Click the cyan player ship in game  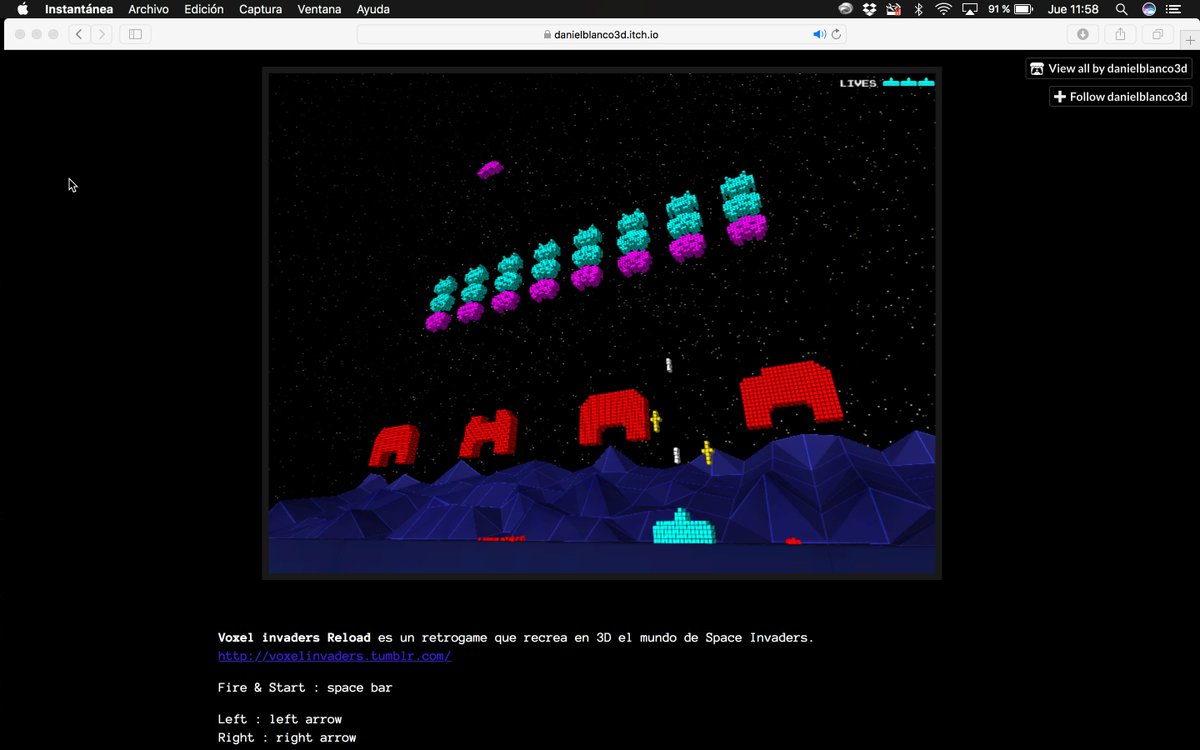684,527
